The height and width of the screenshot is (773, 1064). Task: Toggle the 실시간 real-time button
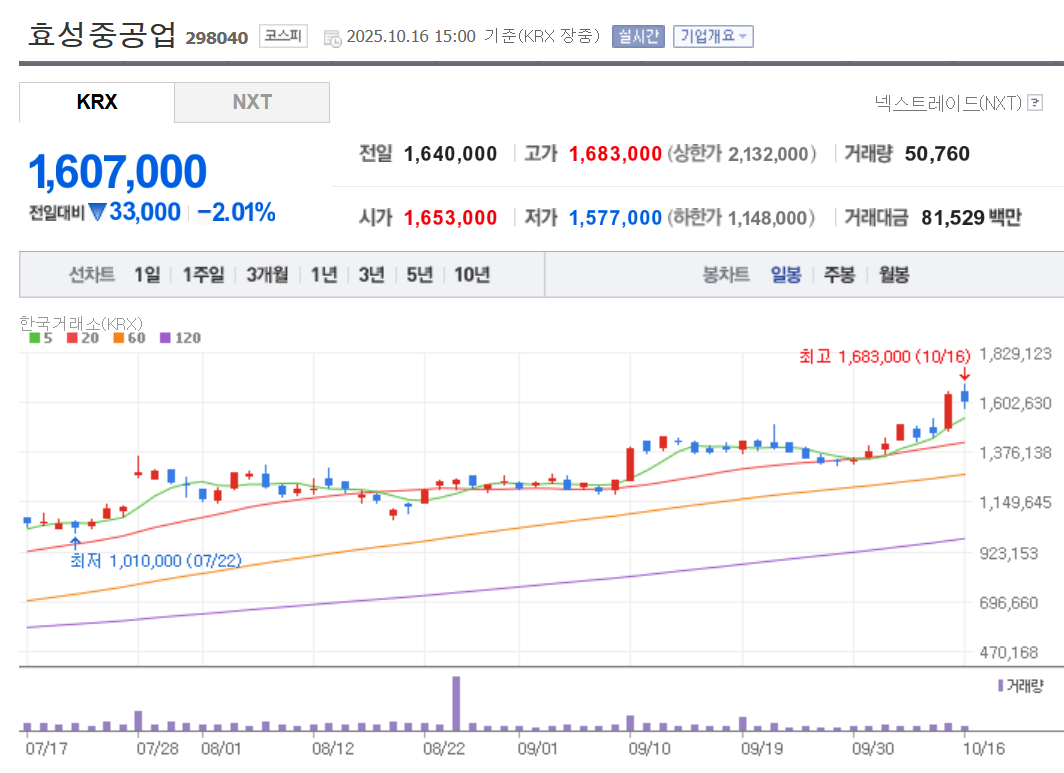(638, 36)
